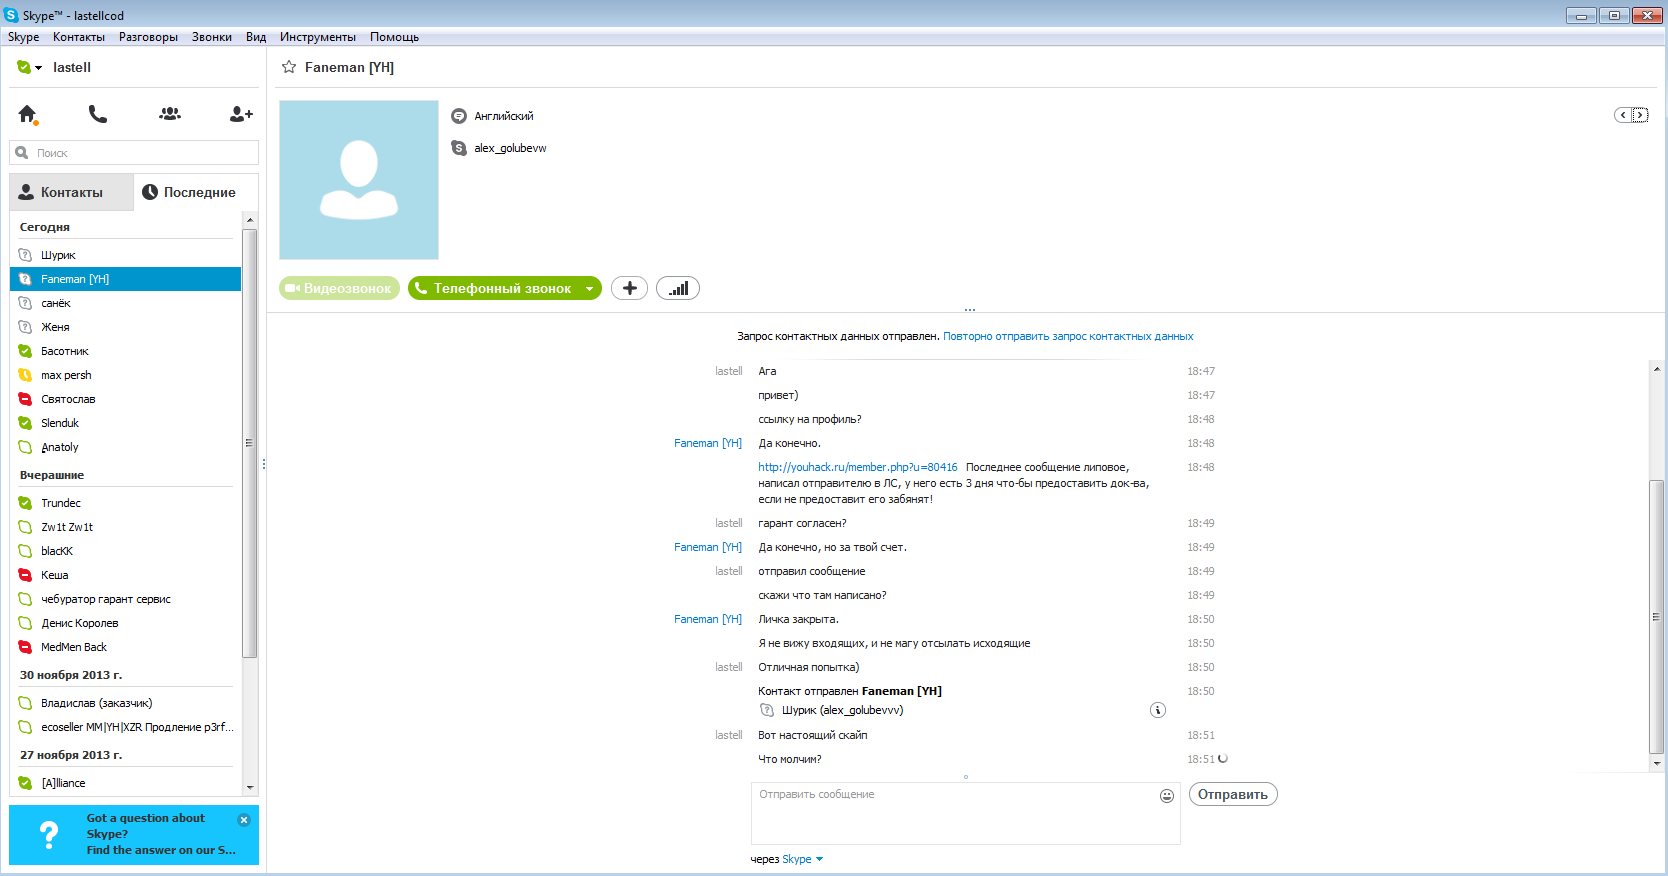The width and height of the screenshot is (1668, 876).
Task: Close the Got a question banner
Action: [244, 819]
